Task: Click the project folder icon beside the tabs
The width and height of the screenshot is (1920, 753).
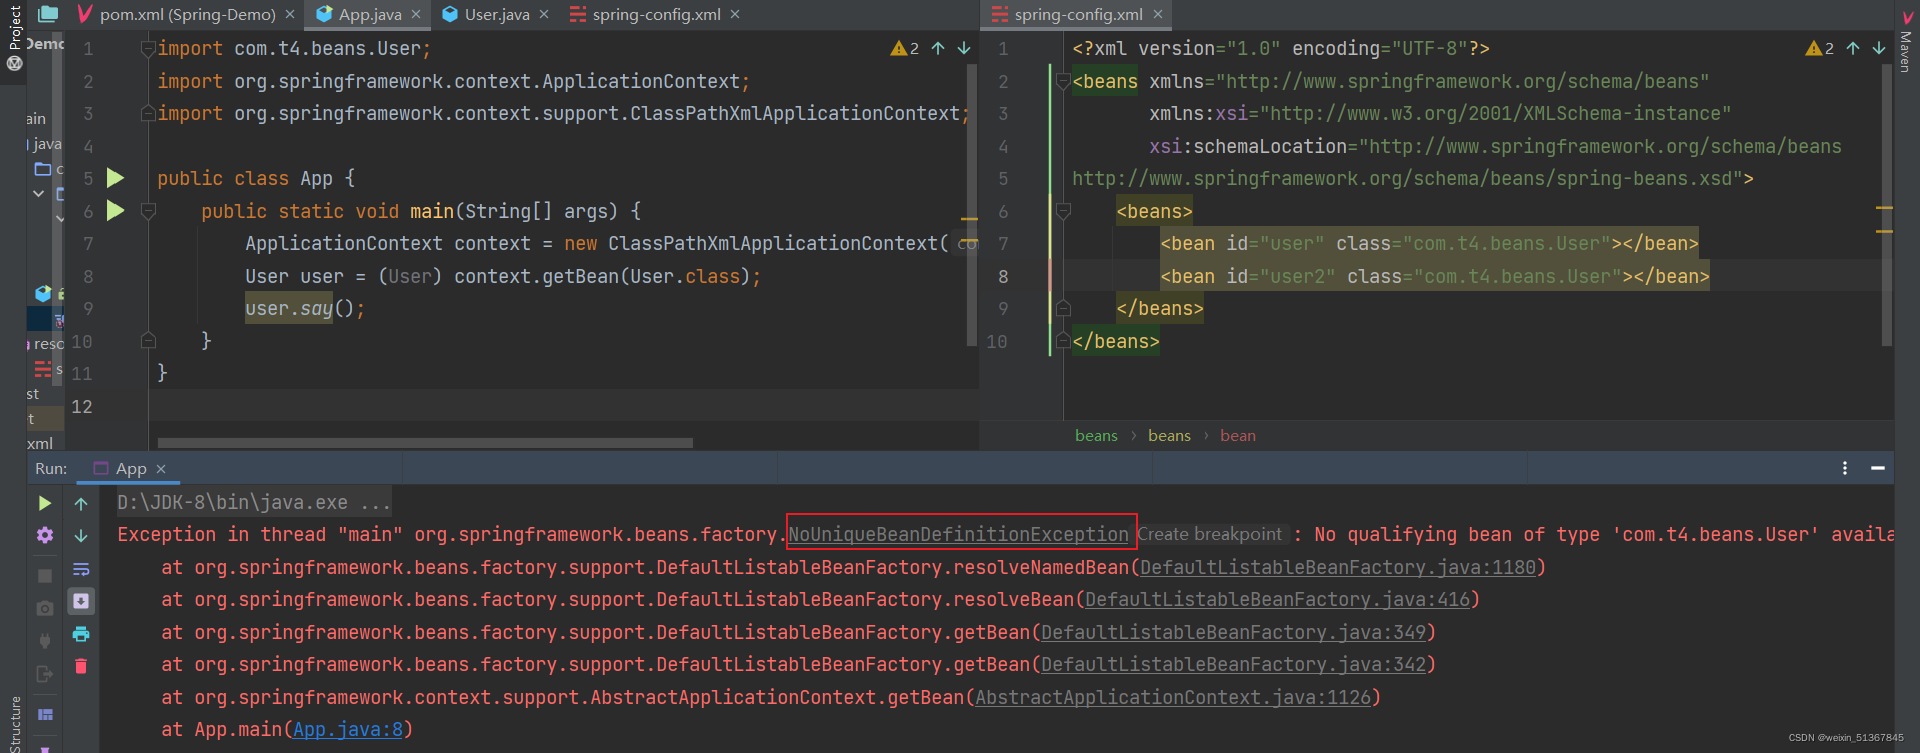Action: pos(48,14)
